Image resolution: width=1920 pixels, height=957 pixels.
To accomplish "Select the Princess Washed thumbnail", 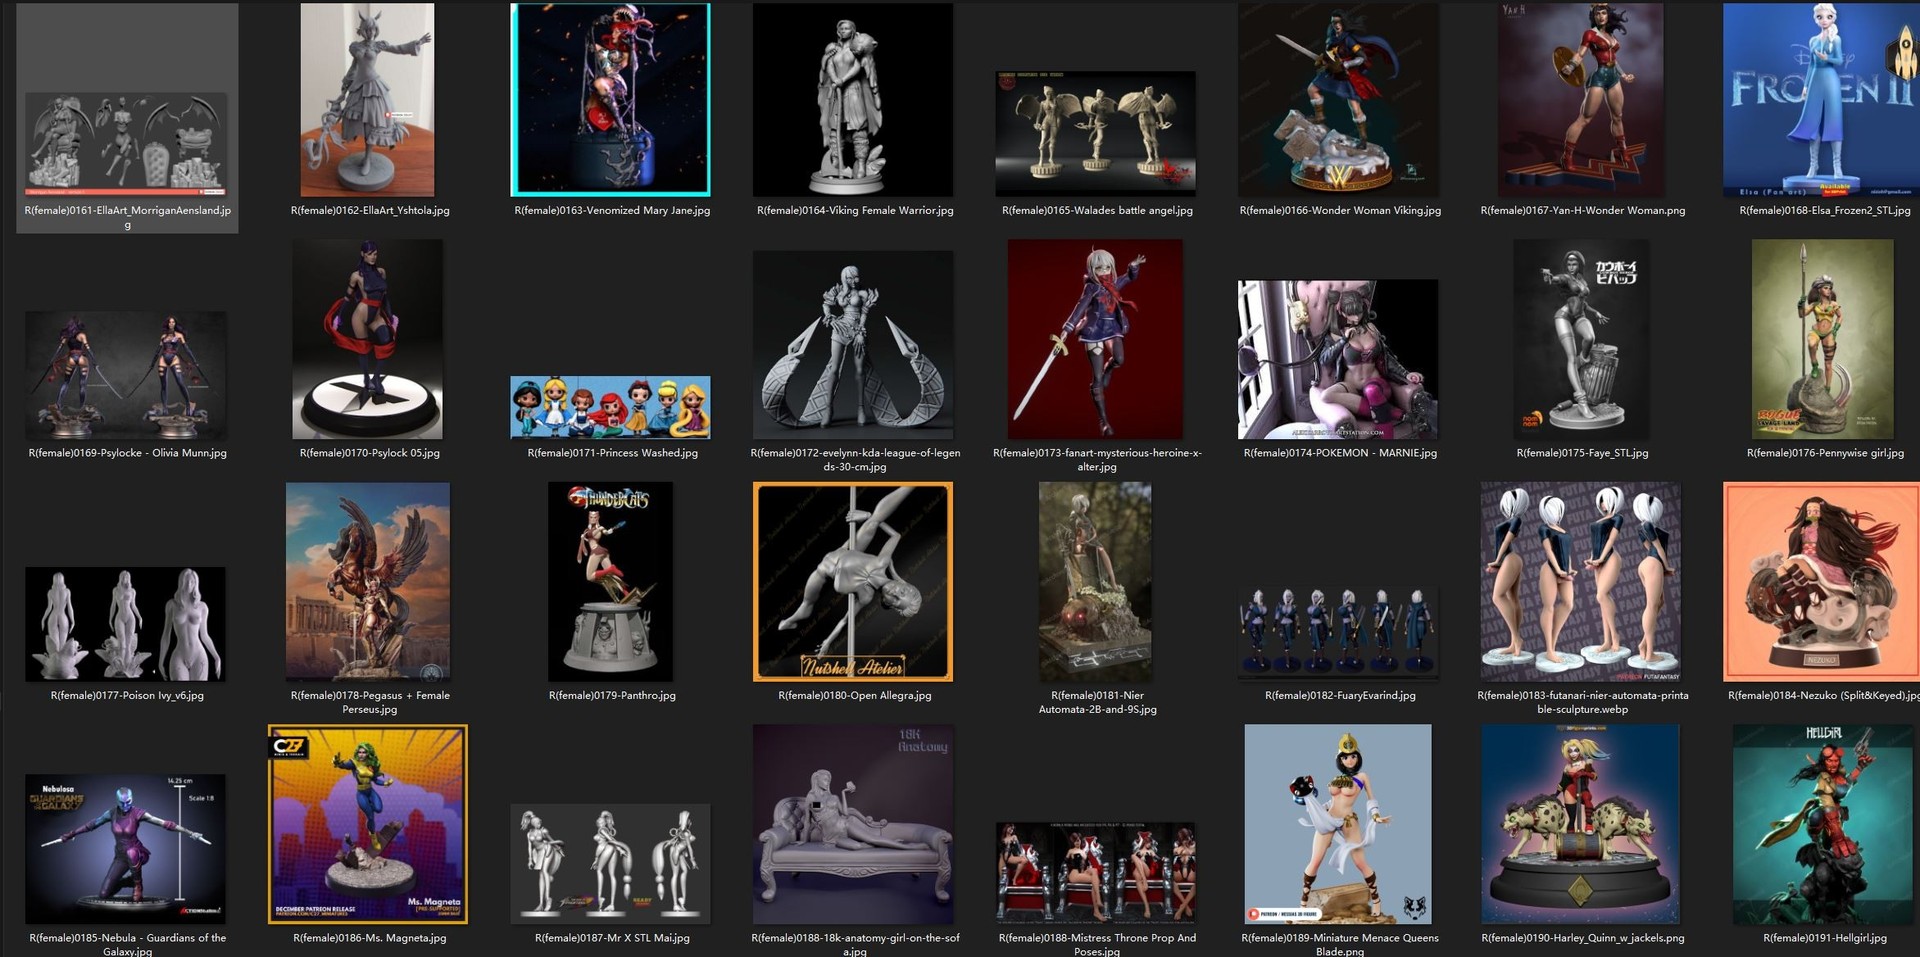I will [x=611, y=408].
